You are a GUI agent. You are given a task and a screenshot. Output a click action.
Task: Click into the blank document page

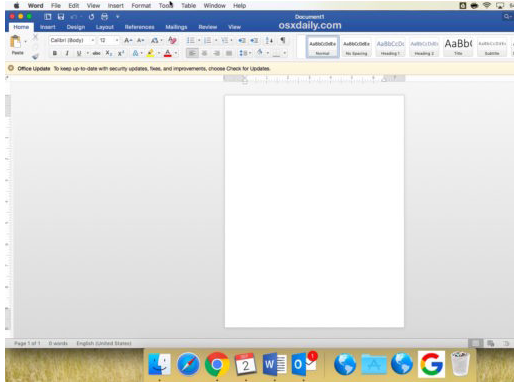[x=314, y=211]
